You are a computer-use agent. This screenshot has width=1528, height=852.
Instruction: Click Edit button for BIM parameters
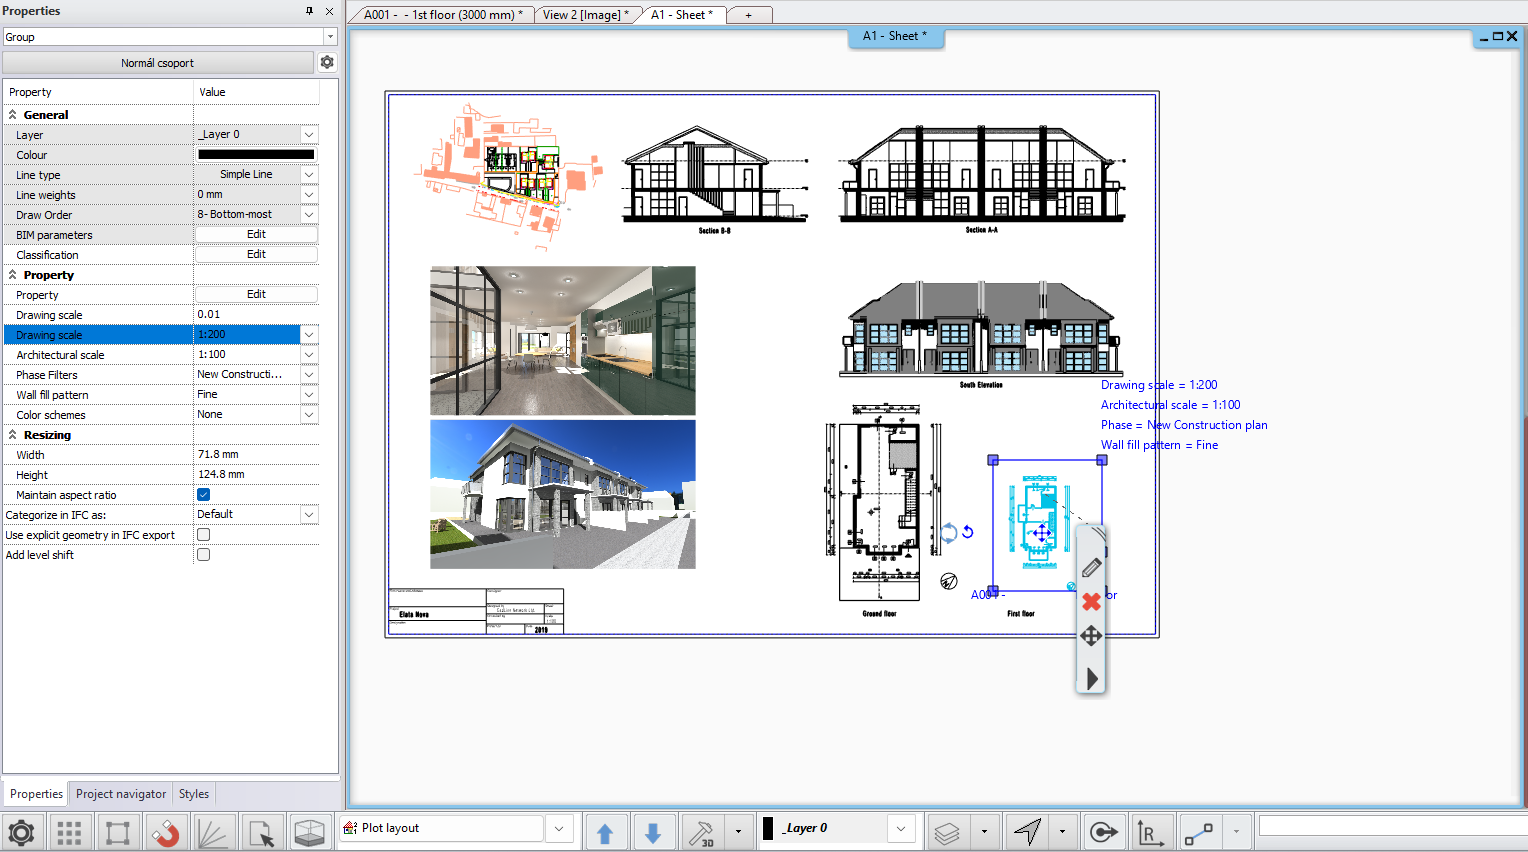256,234
